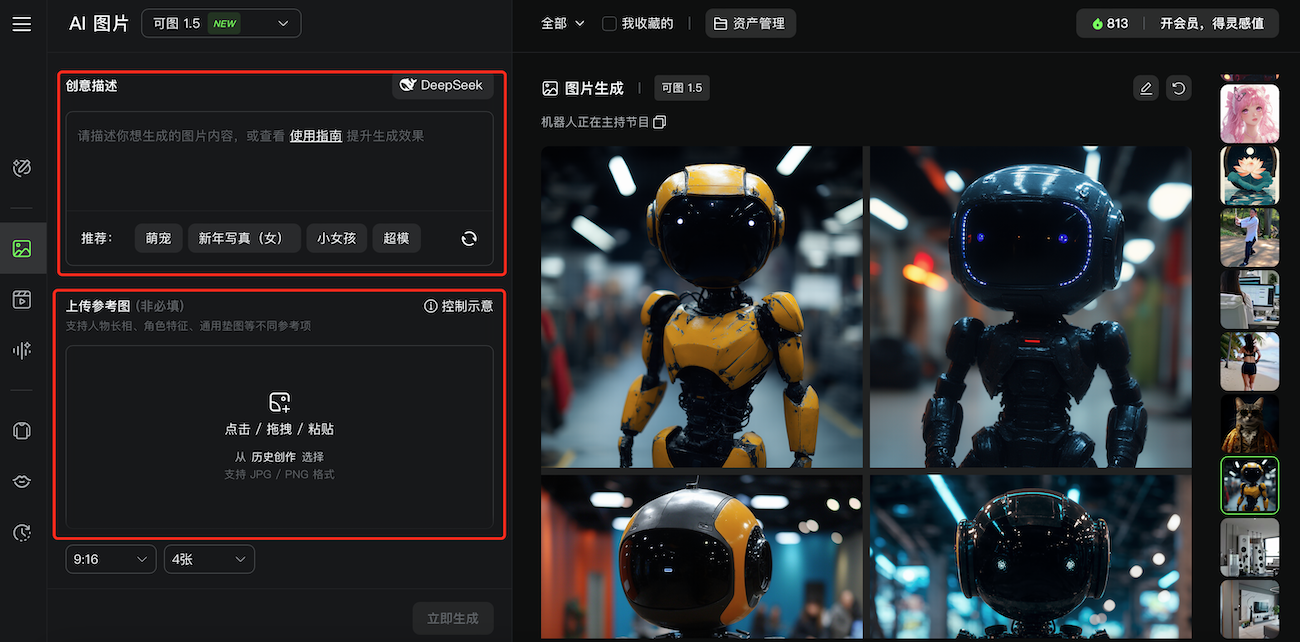Click the regenerate arrow icon above results
1300x642 pixels.
[x=1179, y=88]
